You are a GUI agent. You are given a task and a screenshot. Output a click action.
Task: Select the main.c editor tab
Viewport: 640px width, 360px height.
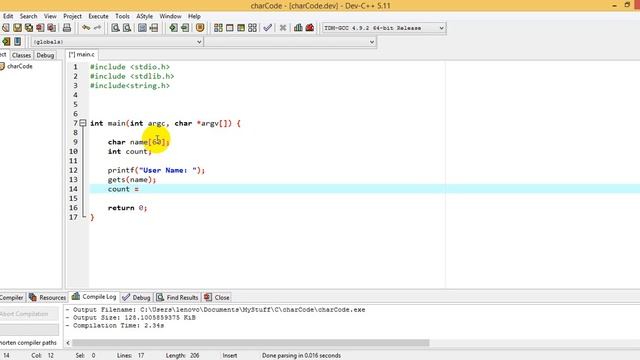[x=82, y=54]
